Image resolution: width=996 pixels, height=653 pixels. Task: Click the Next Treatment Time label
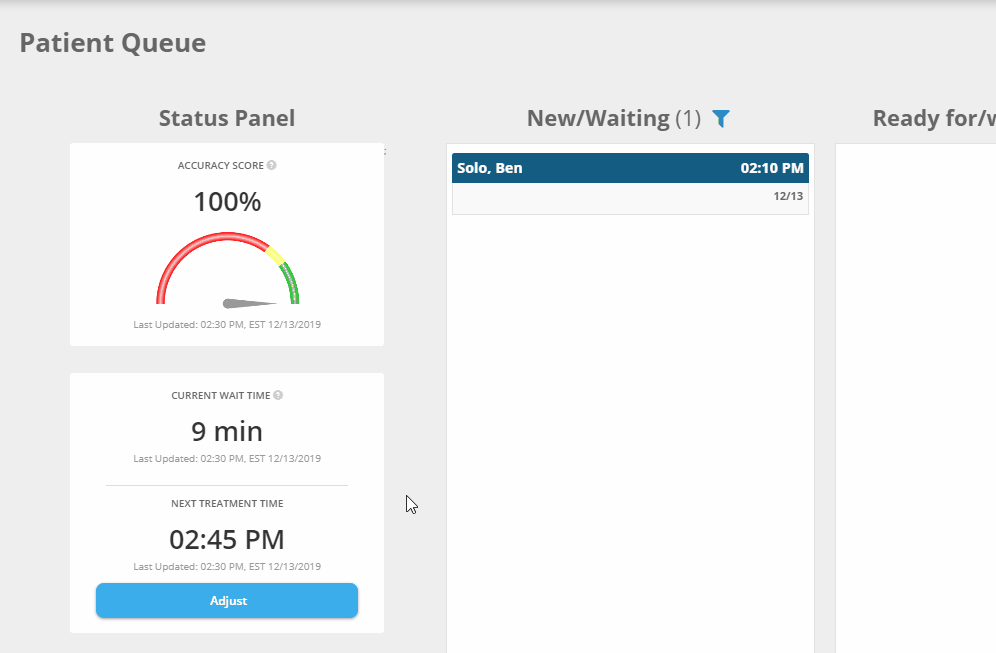[227, 503]
